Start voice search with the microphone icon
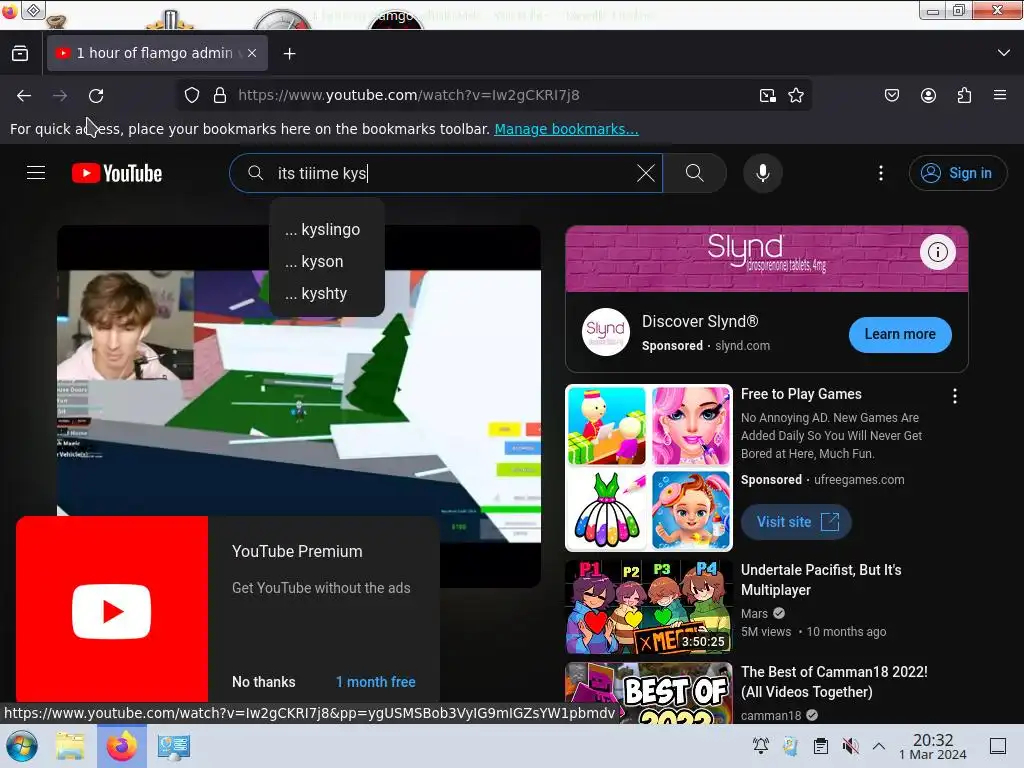 tap(763, 173)
